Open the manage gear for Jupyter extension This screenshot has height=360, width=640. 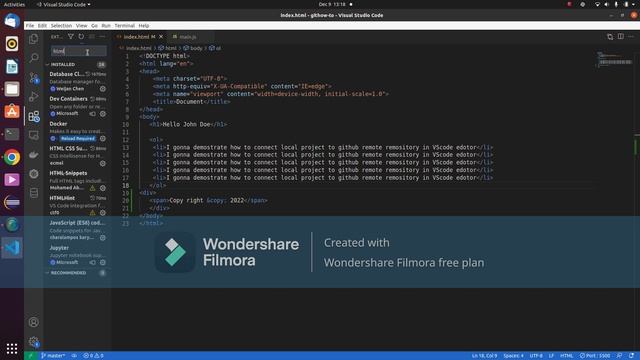[x=103, y=262]
